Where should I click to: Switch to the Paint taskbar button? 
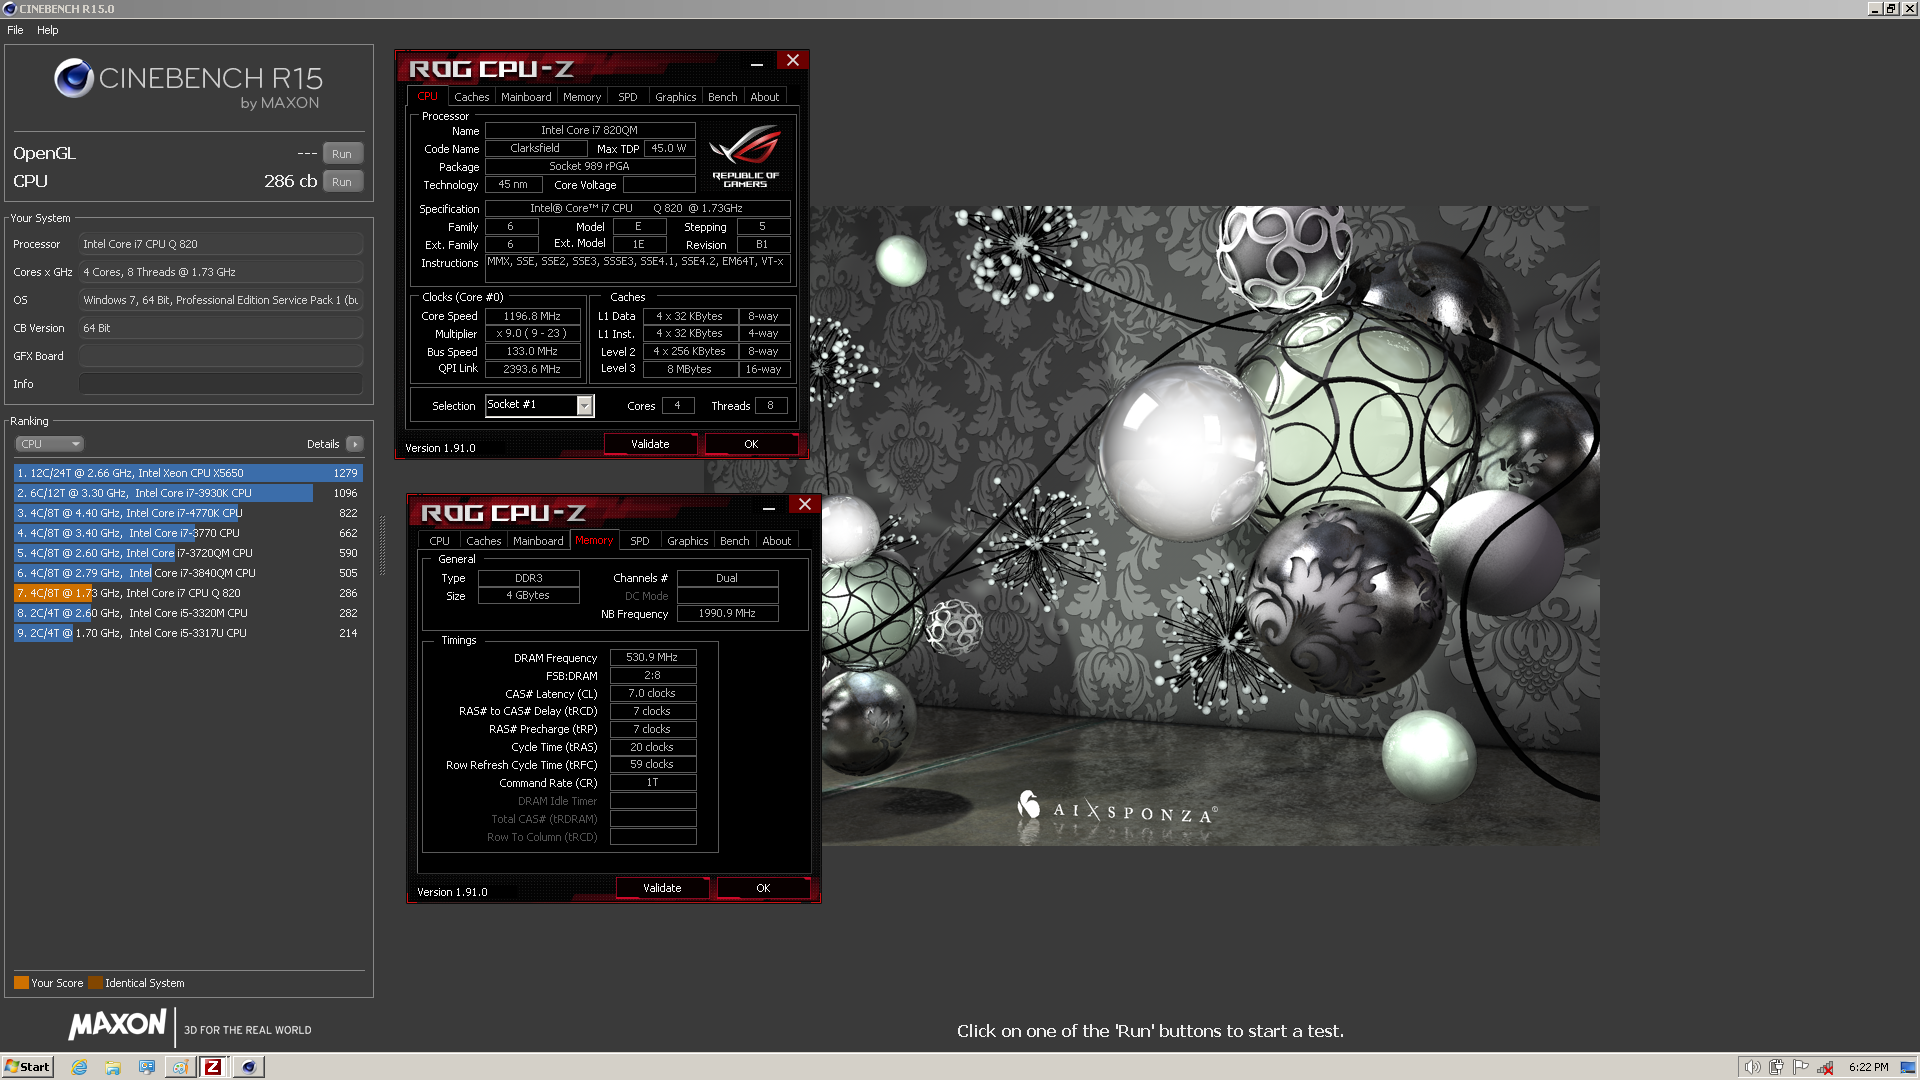(x=180, y=1067)
